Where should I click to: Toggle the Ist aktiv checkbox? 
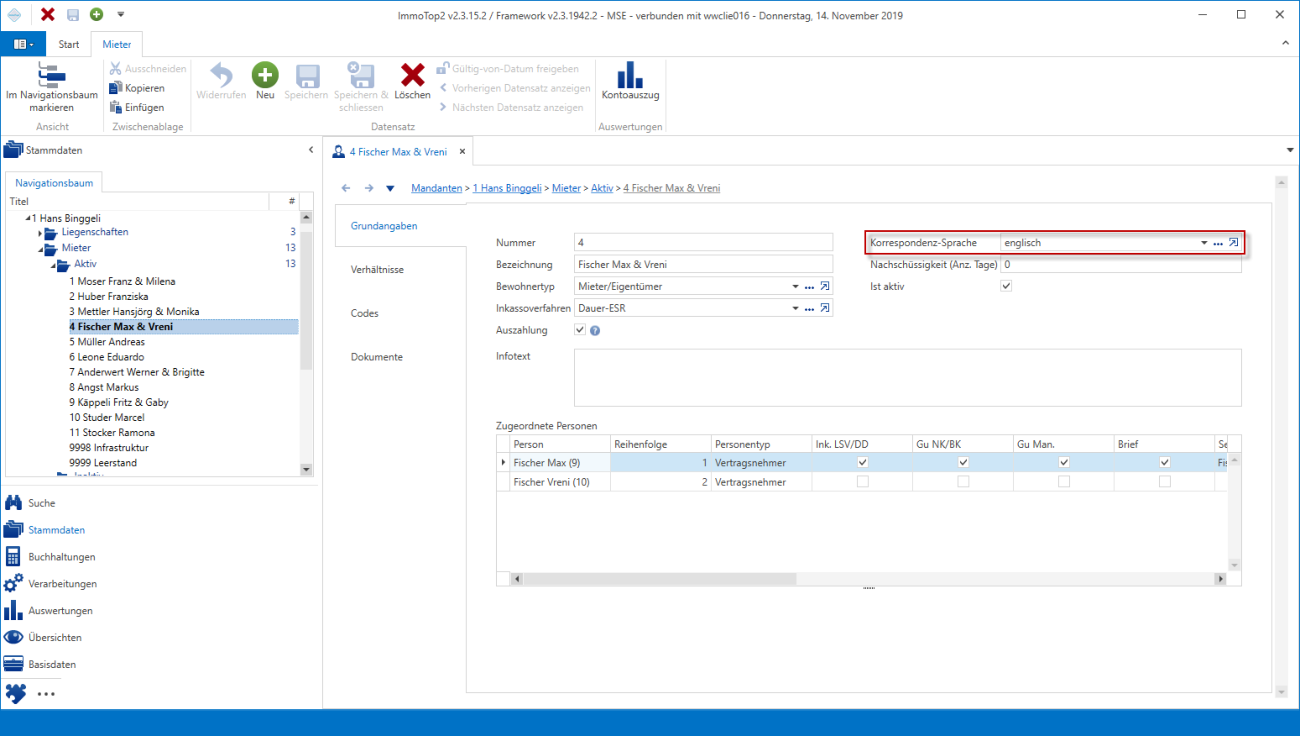[x=1006, y=286]
